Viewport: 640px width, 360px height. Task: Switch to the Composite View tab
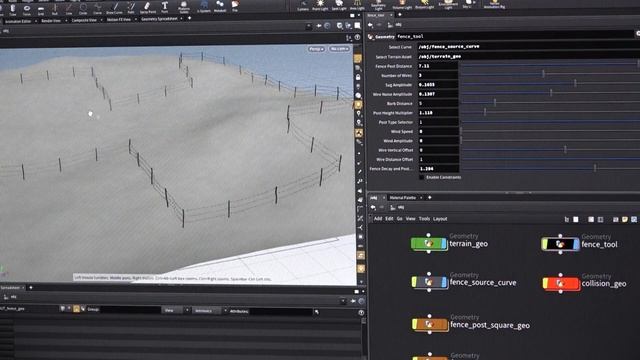pos(84,20)
